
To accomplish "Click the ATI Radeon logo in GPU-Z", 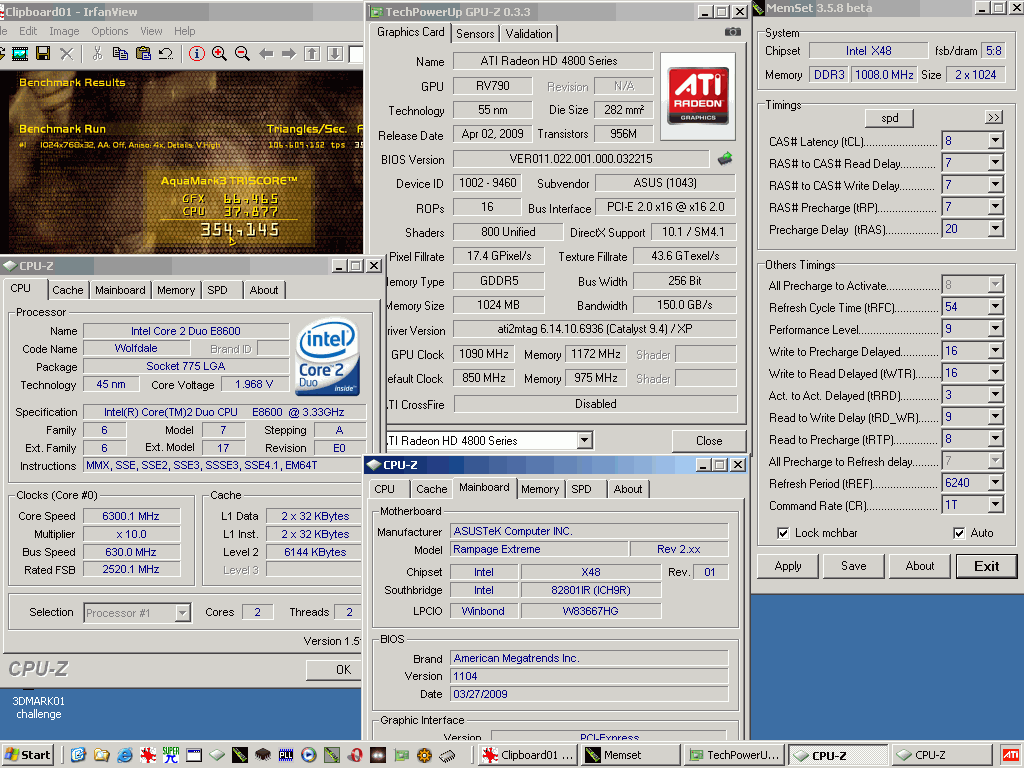I will coord(698,96).
